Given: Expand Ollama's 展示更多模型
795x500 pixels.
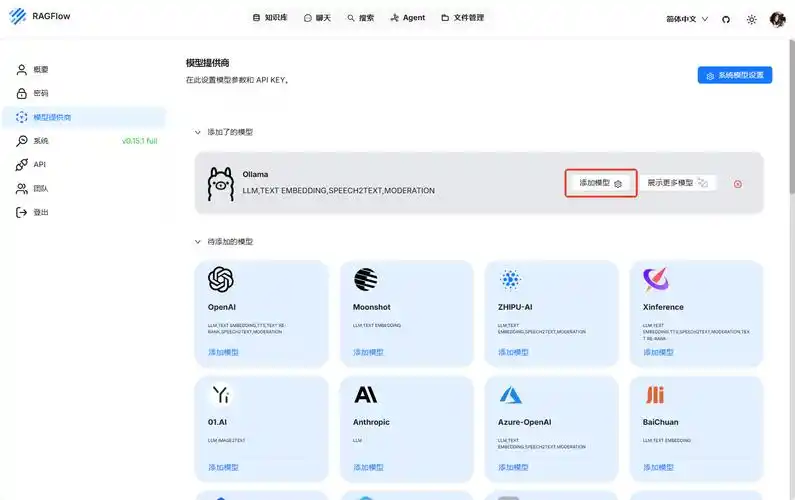Looking at the screenshot, I should coord(677,183).
